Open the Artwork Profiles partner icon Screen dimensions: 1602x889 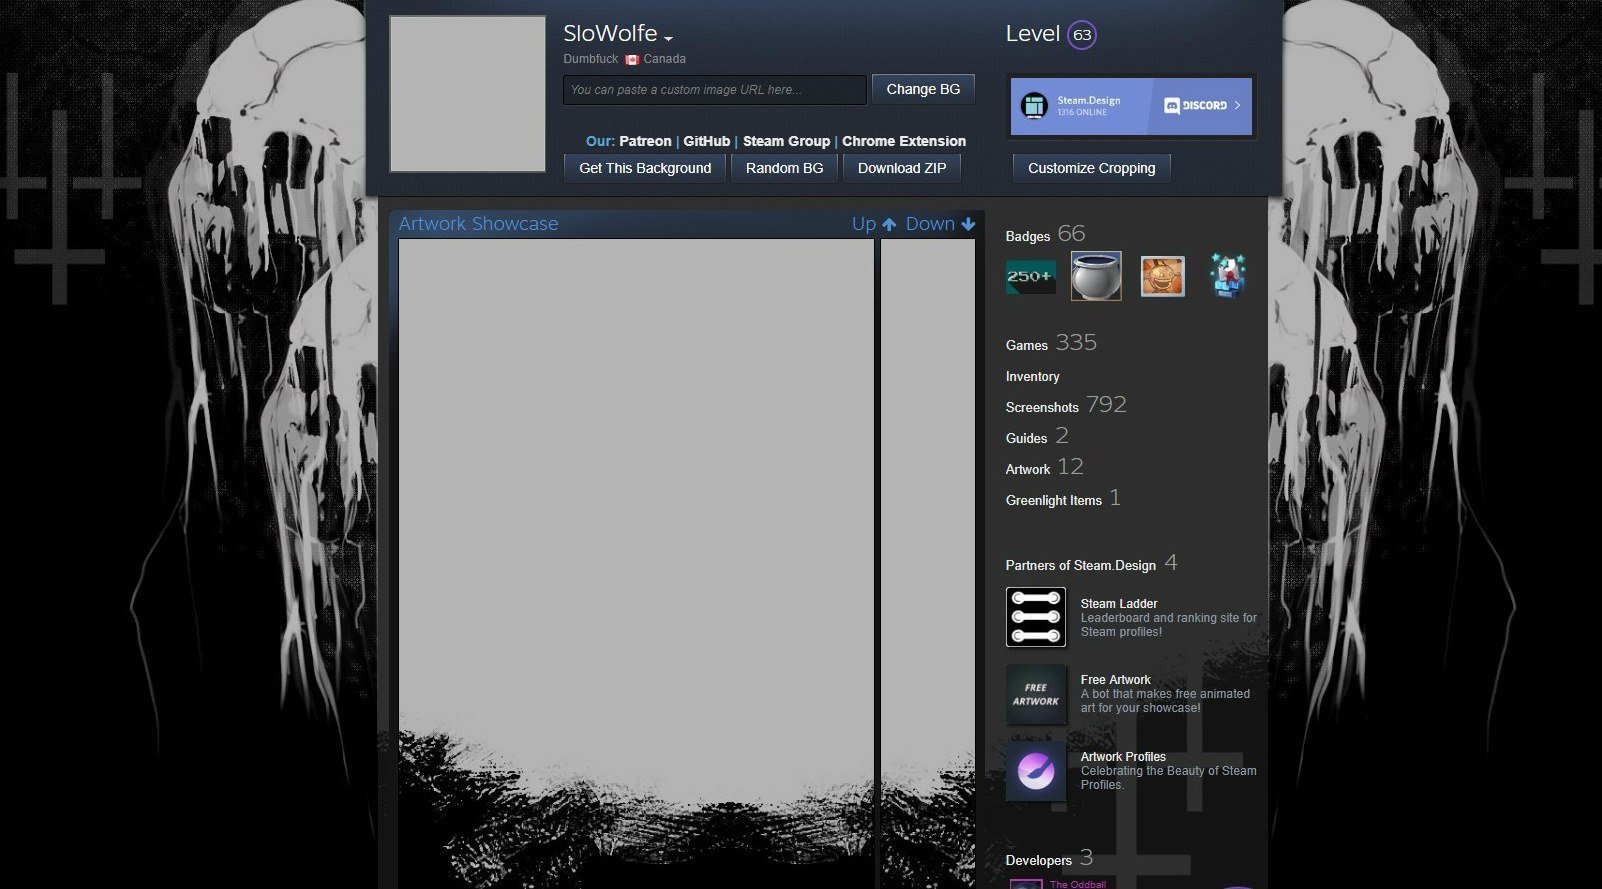click(1035, 771)
